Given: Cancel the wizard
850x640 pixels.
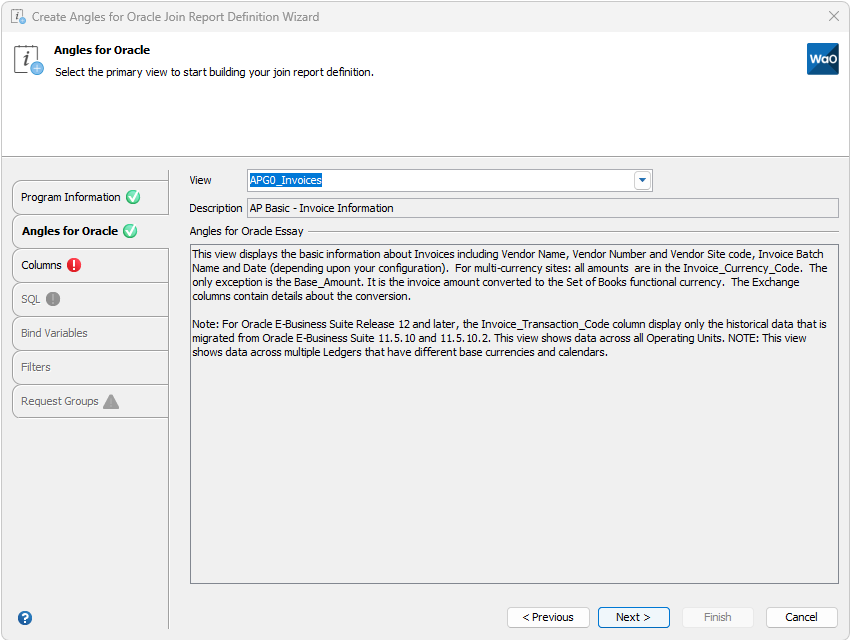Looking at the screenshot, I should point(801,617).
